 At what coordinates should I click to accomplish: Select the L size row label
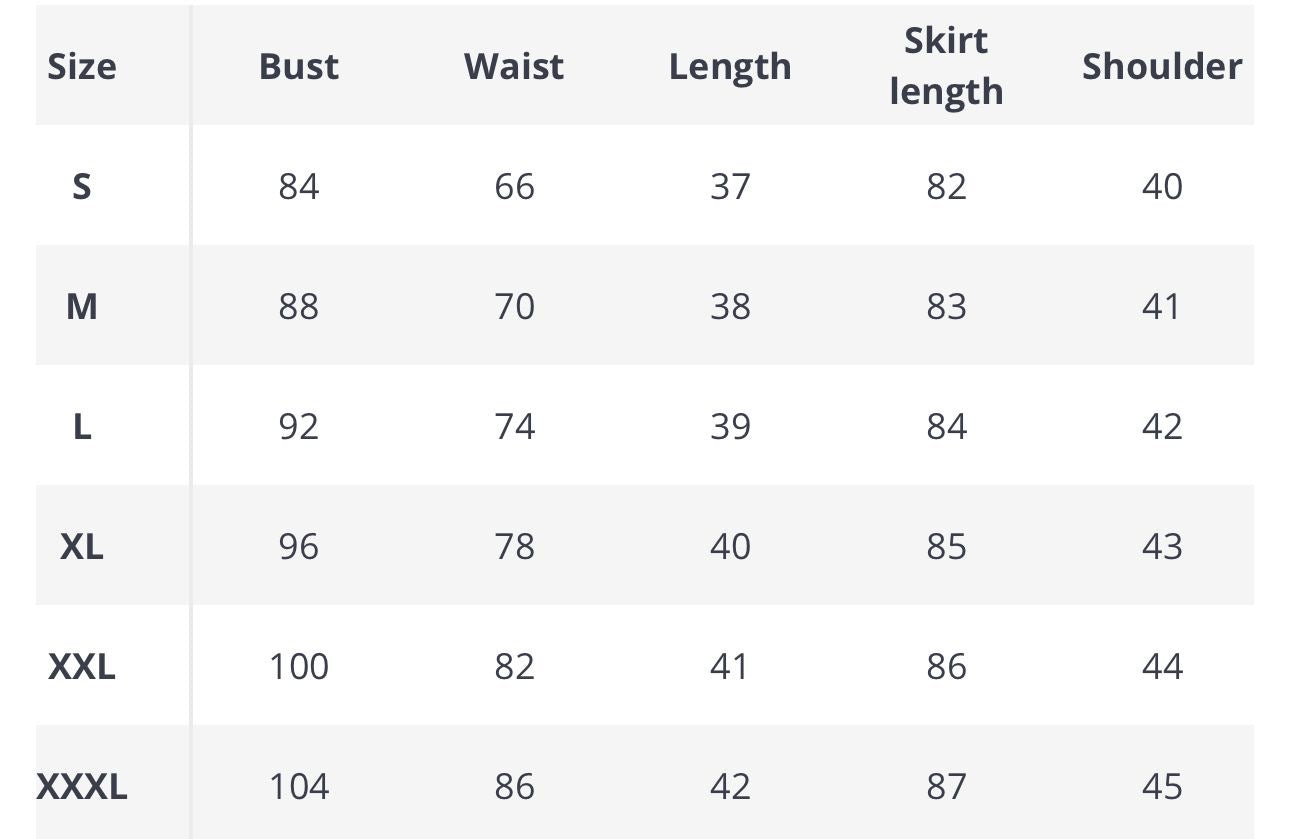tap(82, 426)
